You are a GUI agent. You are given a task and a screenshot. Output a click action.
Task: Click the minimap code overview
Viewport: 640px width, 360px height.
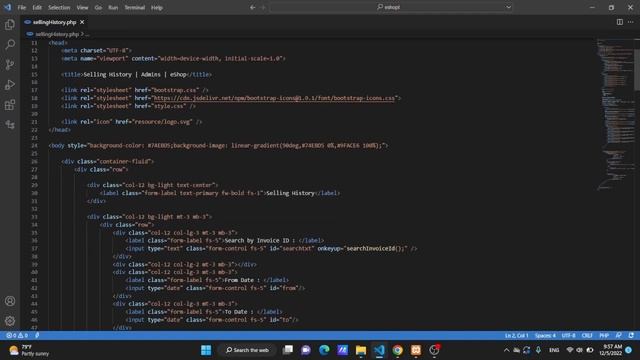click(615, 114)
